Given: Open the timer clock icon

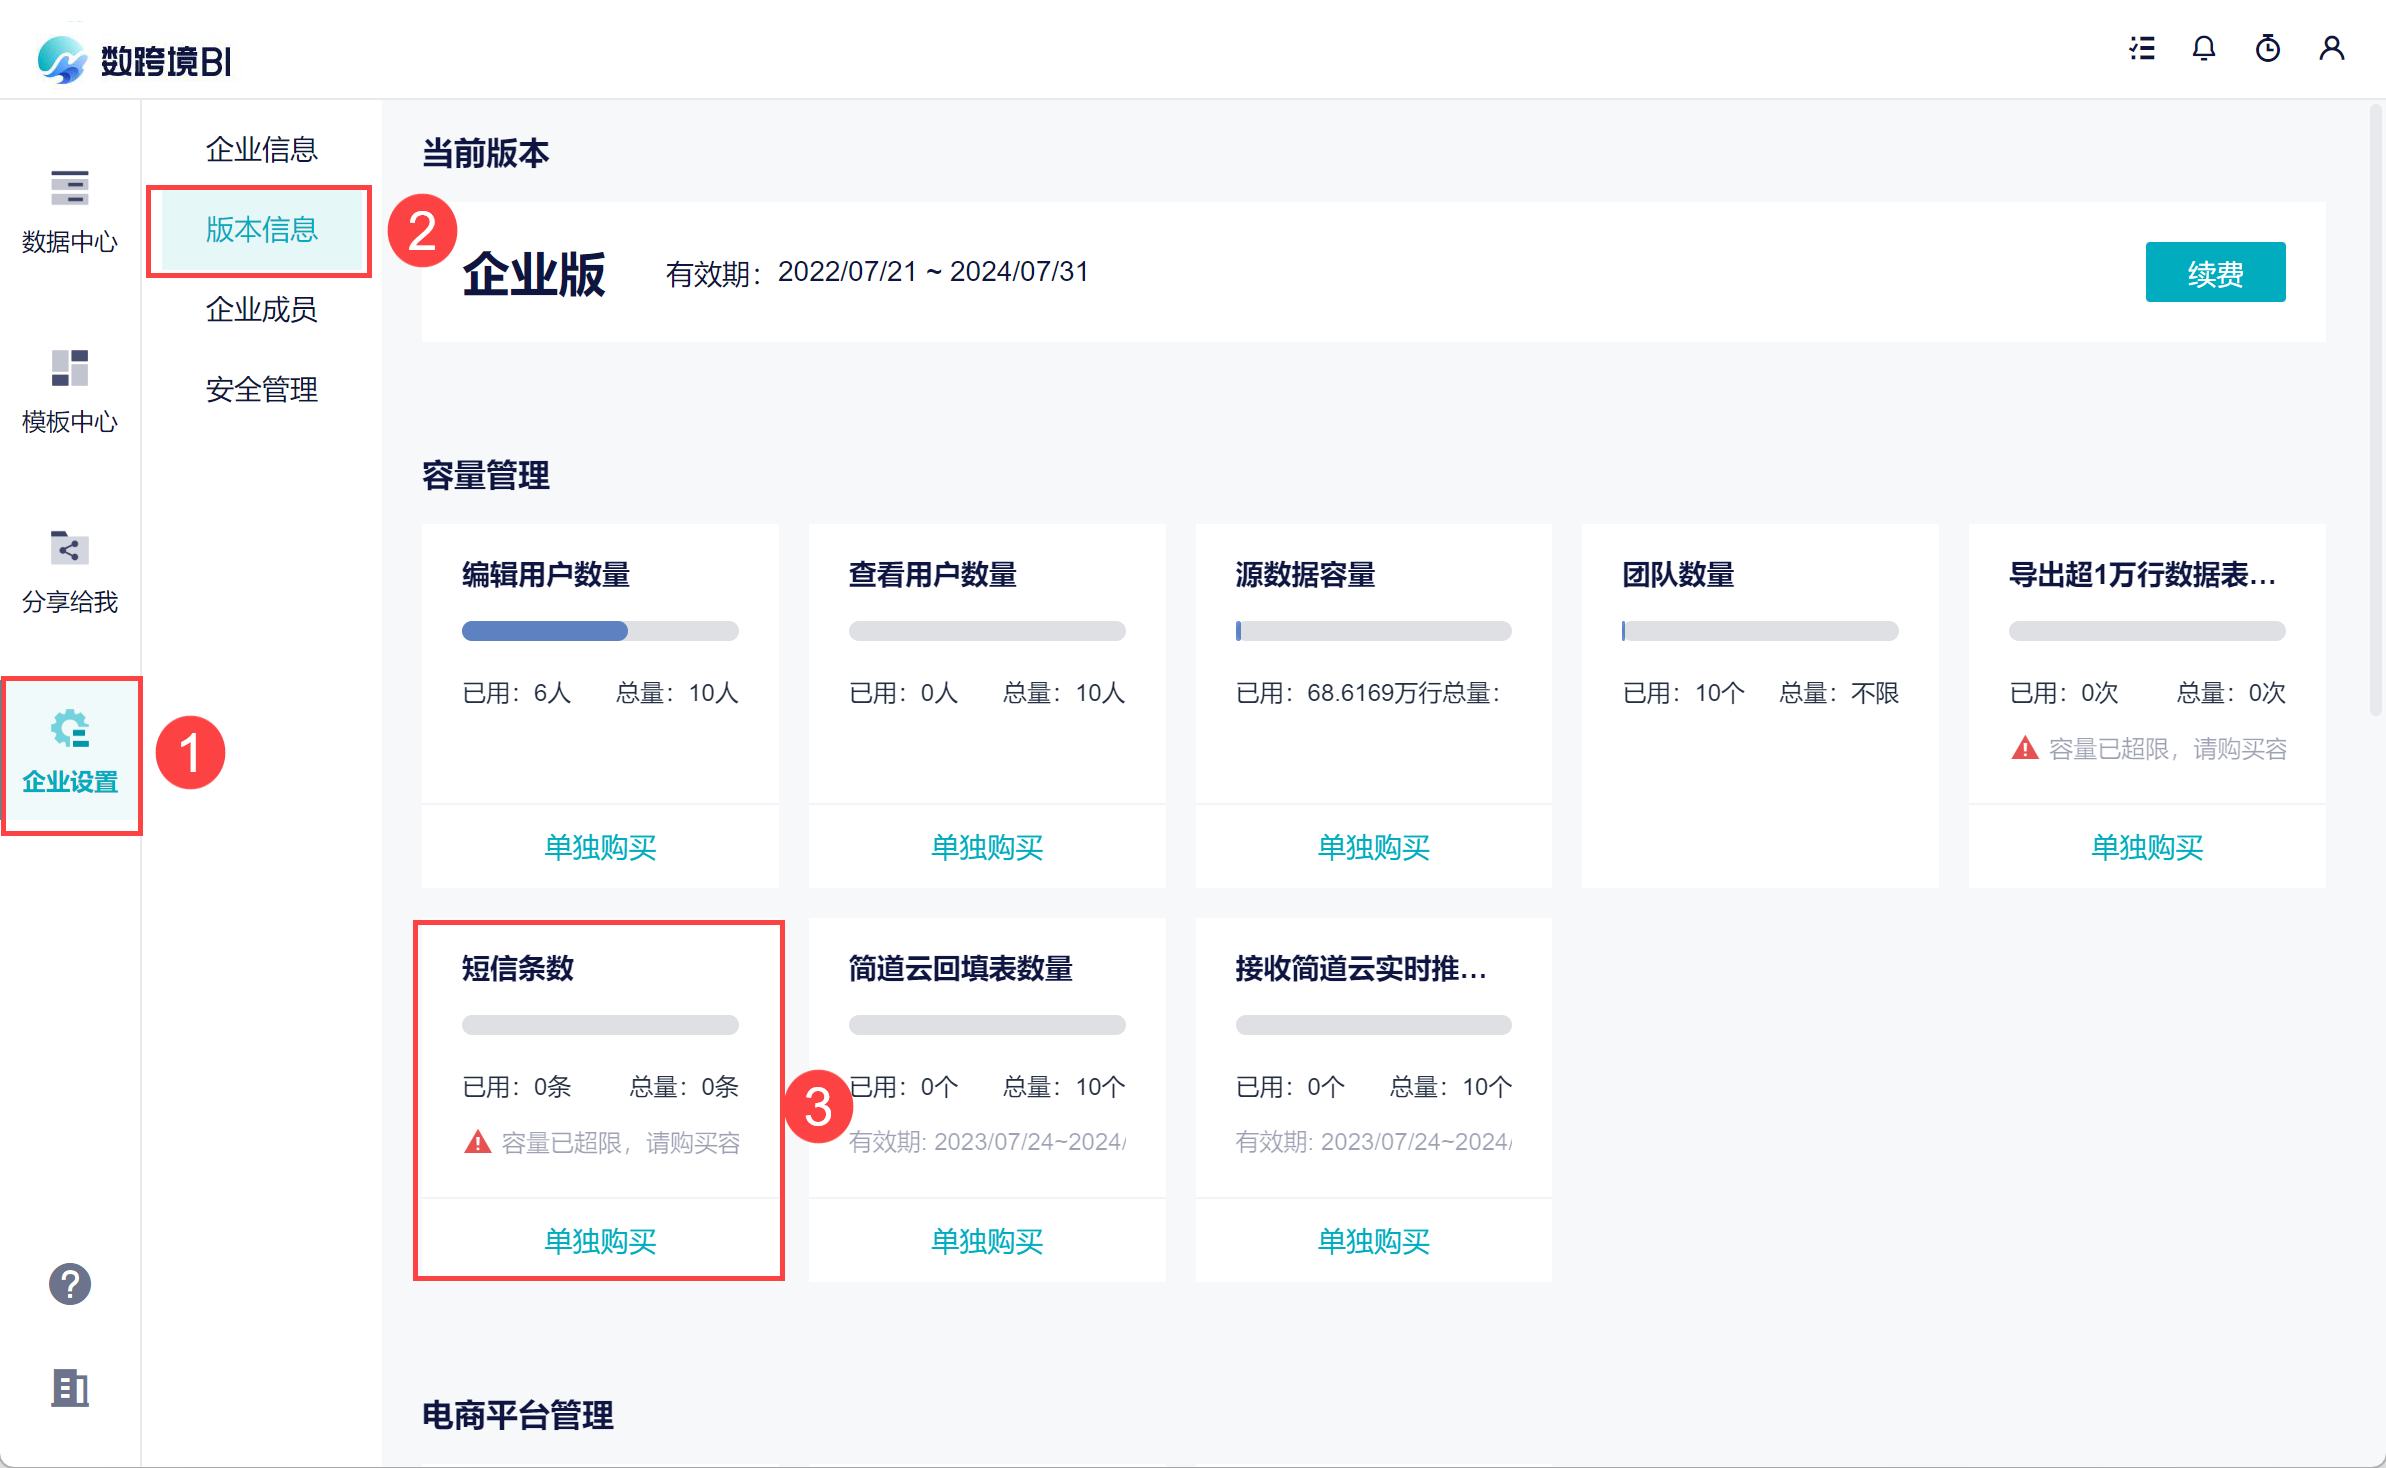Looking at the screenshot, I should click(x=2268, y=48).
